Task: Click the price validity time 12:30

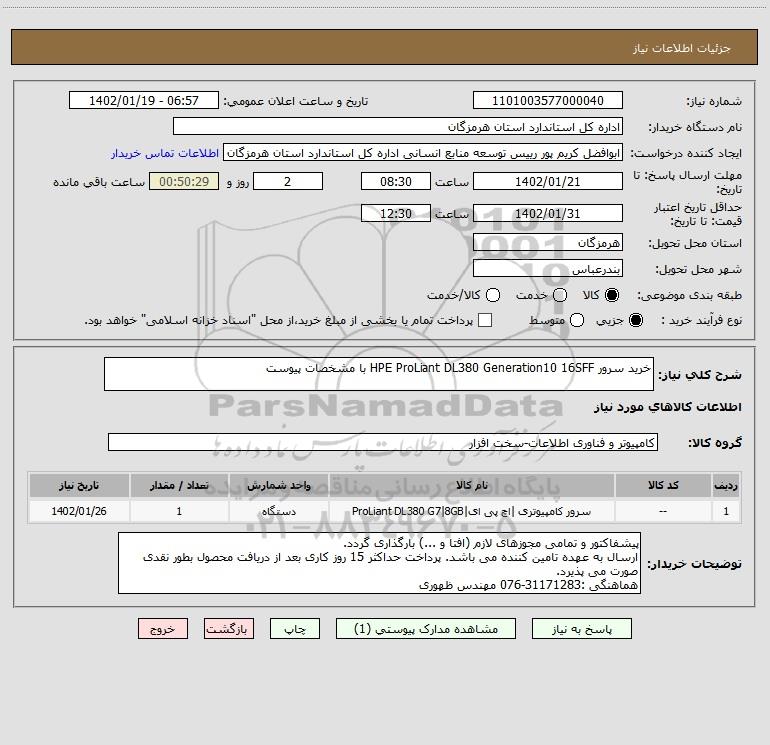Action: click(396, 213)
